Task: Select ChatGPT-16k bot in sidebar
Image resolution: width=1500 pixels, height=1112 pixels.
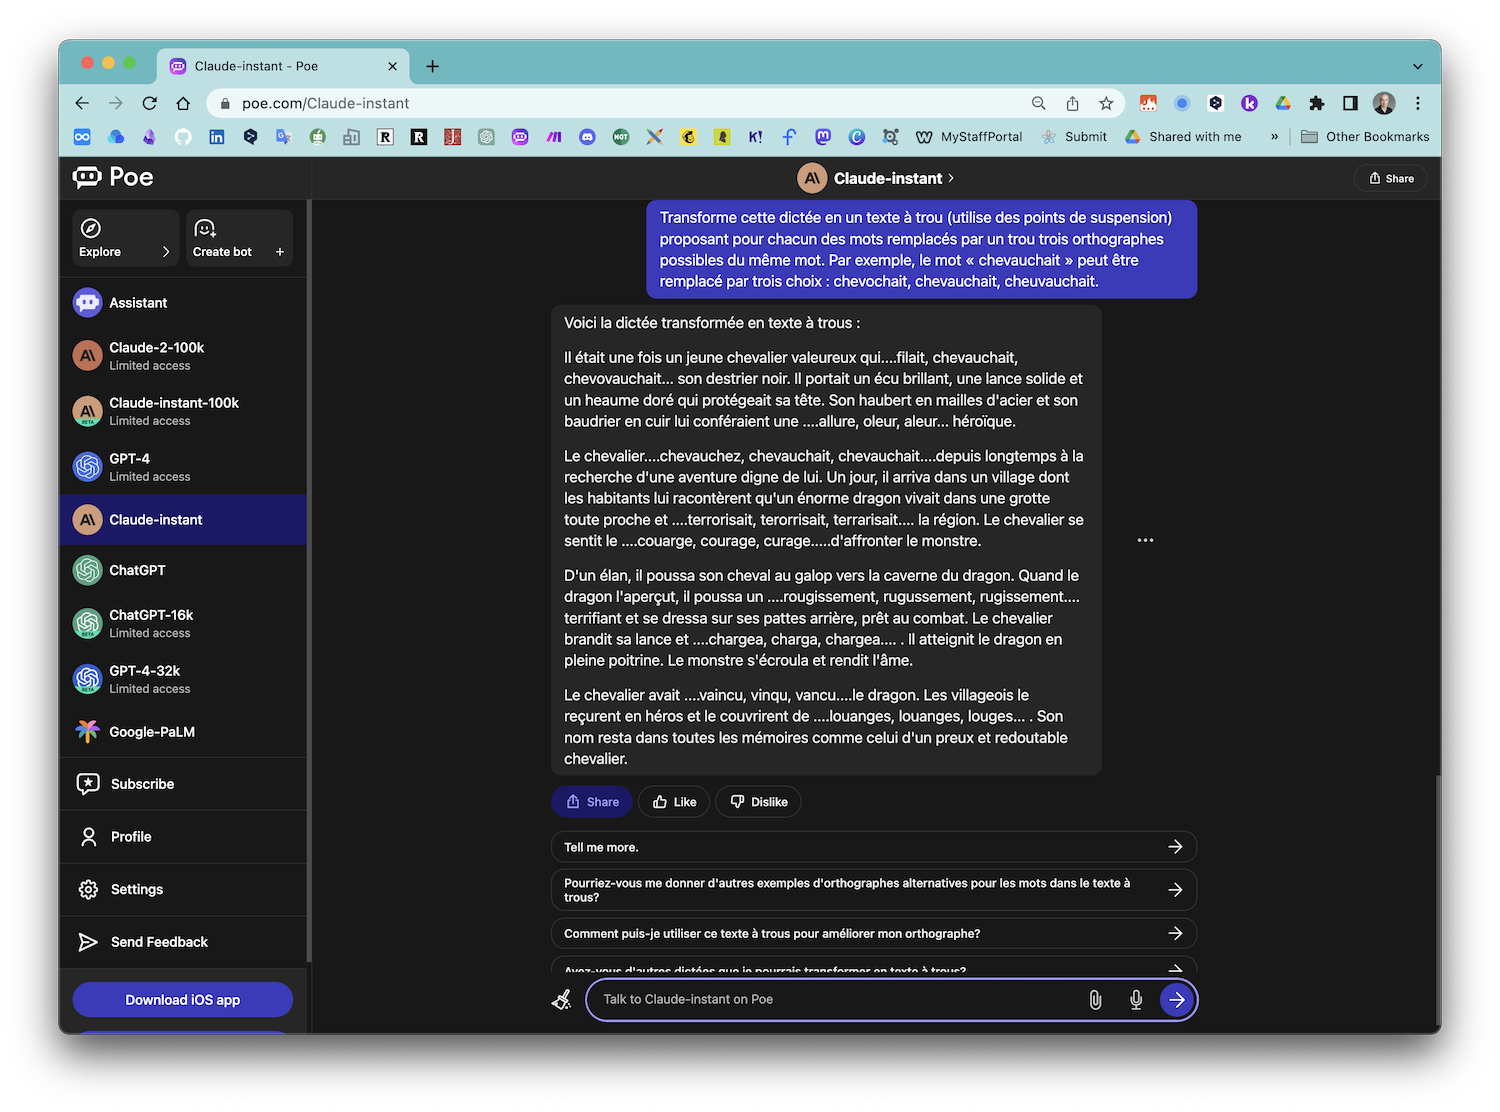Action: [x=183, y=623]
